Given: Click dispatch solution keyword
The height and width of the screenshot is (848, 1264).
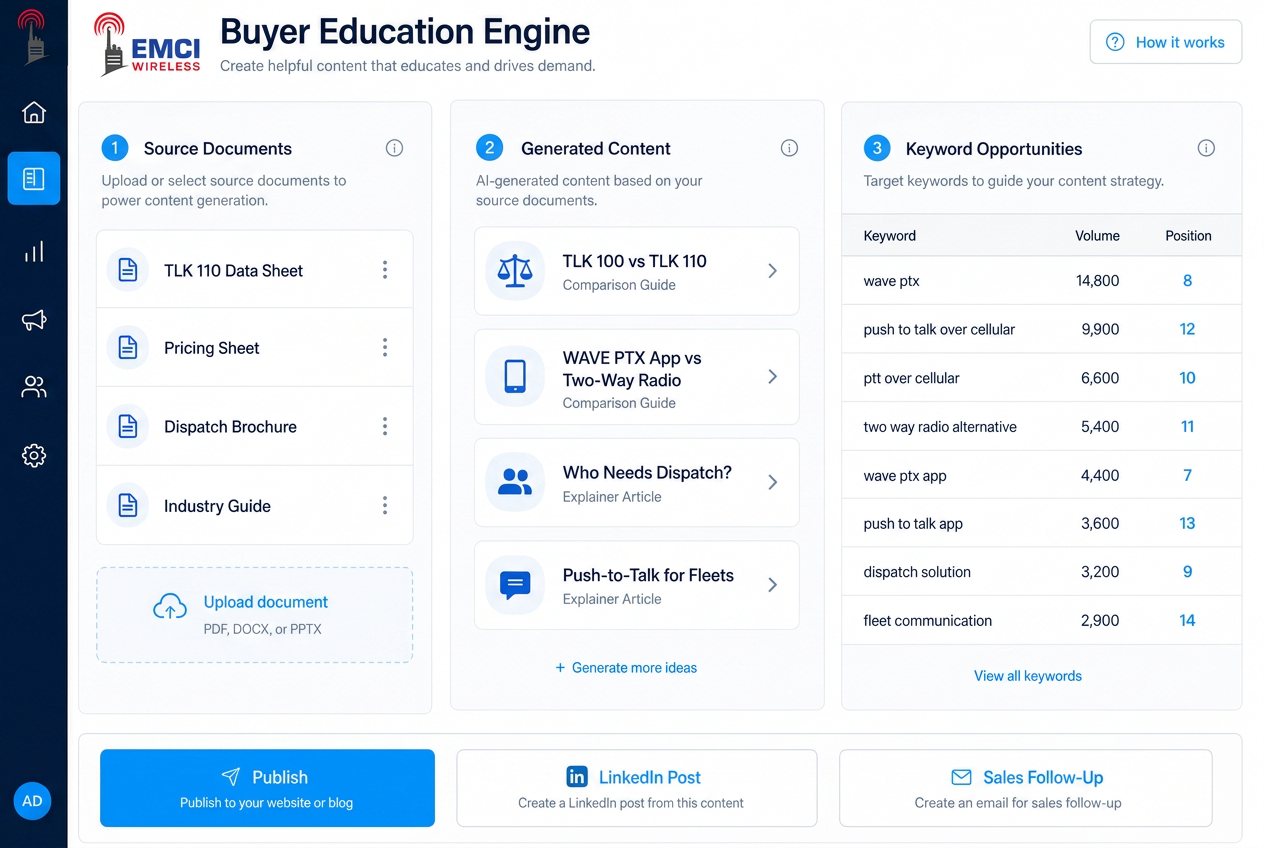Looking at the screenshot, I should point(917,572).
